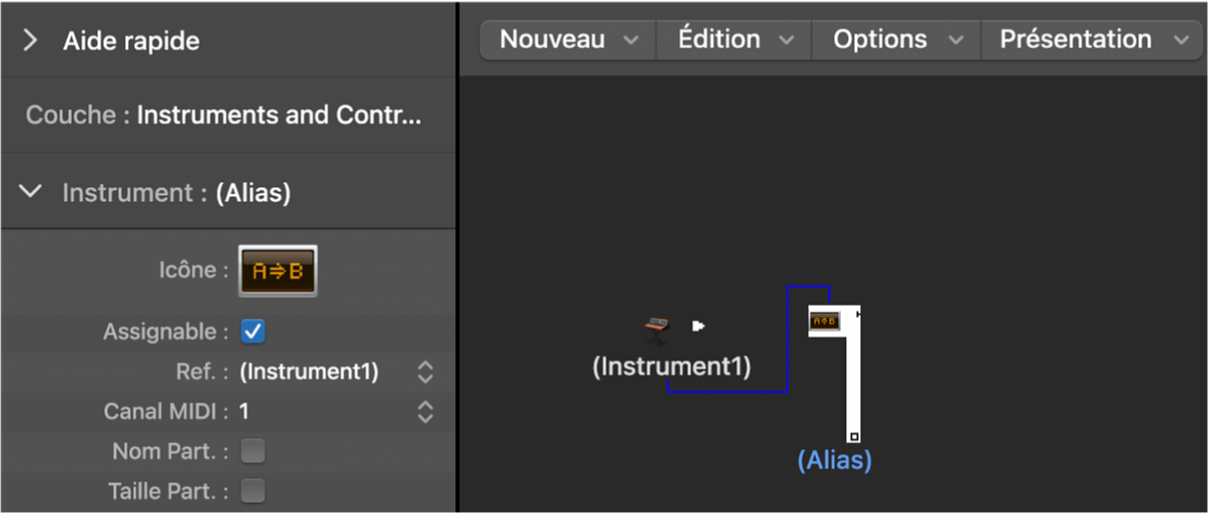Enable the Nom Part. checkbox
Image resolution: width=1210 pixels, height=513 pixels.
click(254, 452)
